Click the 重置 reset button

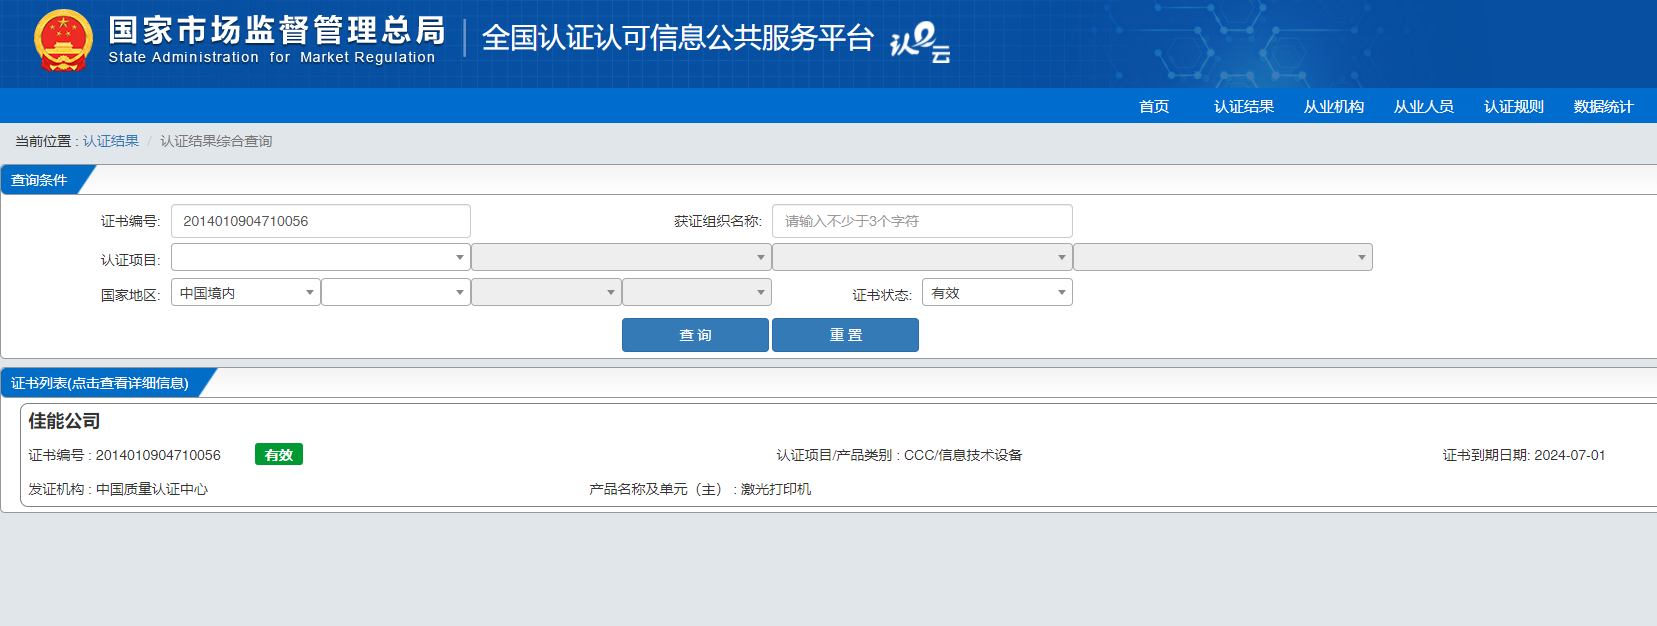845,335
